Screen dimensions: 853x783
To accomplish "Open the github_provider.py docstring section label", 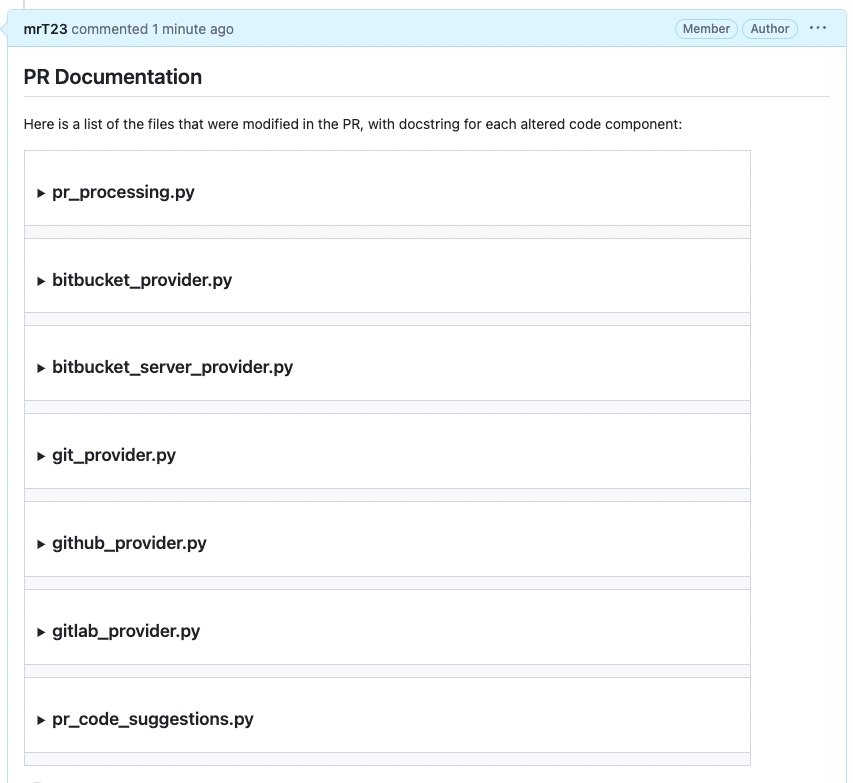I will (129, 543).
